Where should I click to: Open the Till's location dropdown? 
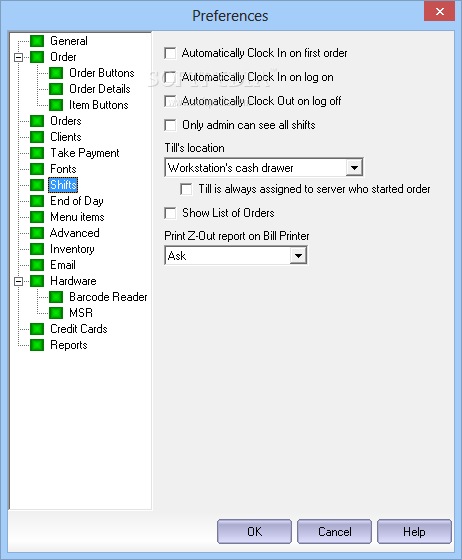[x=354, y=168]
